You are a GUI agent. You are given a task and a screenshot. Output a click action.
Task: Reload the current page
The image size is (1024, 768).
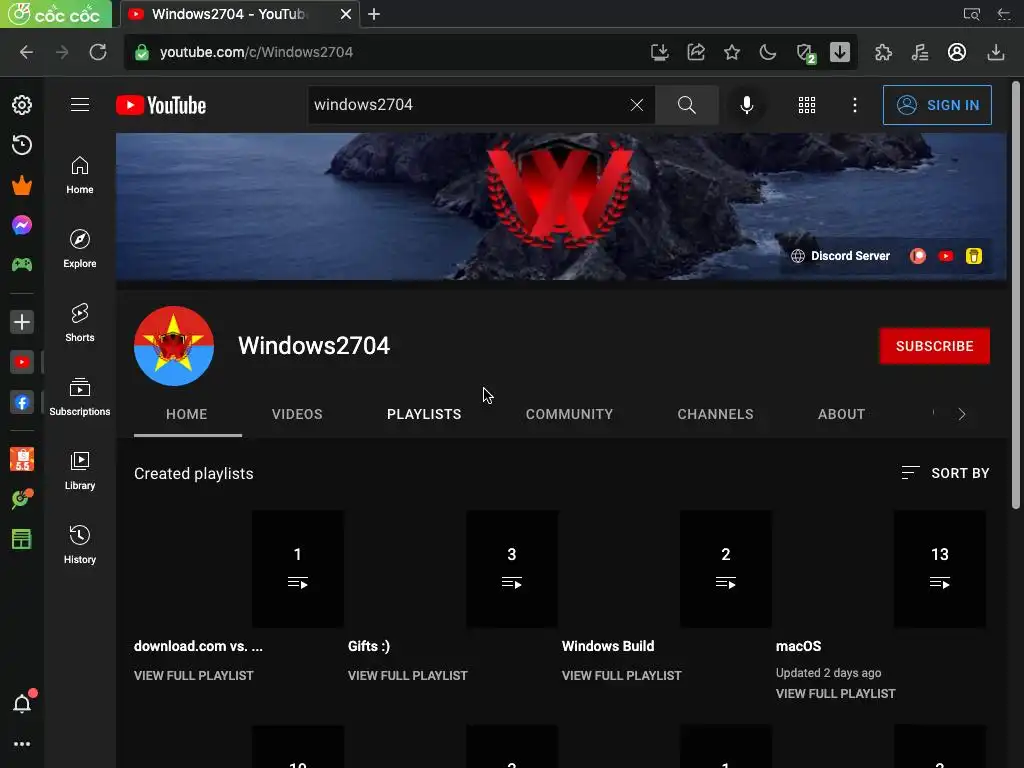(98, 52)
